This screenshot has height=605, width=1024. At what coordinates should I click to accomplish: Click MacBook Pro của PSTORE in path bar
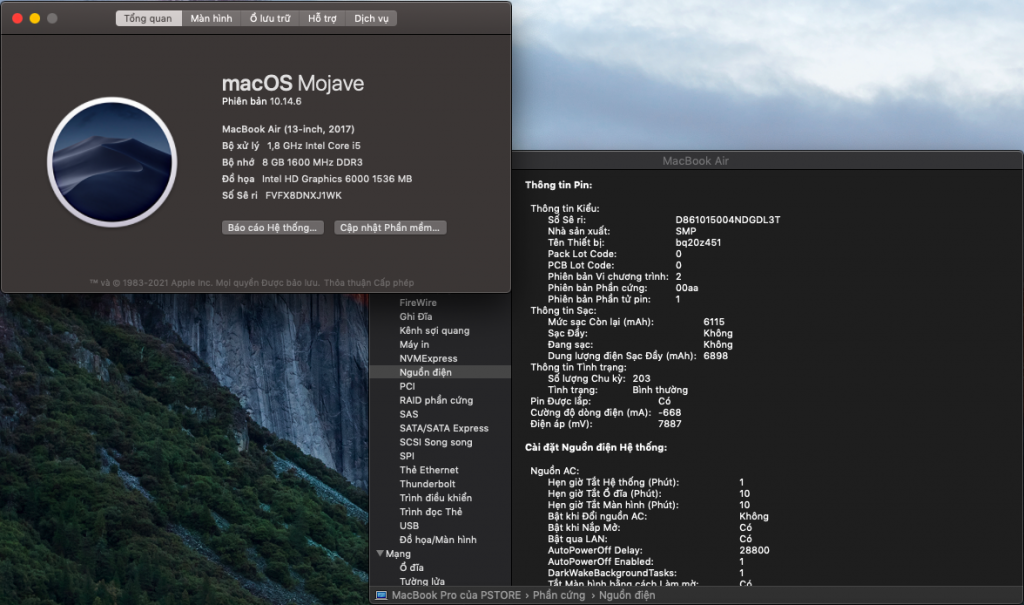(x=456, y=595)
